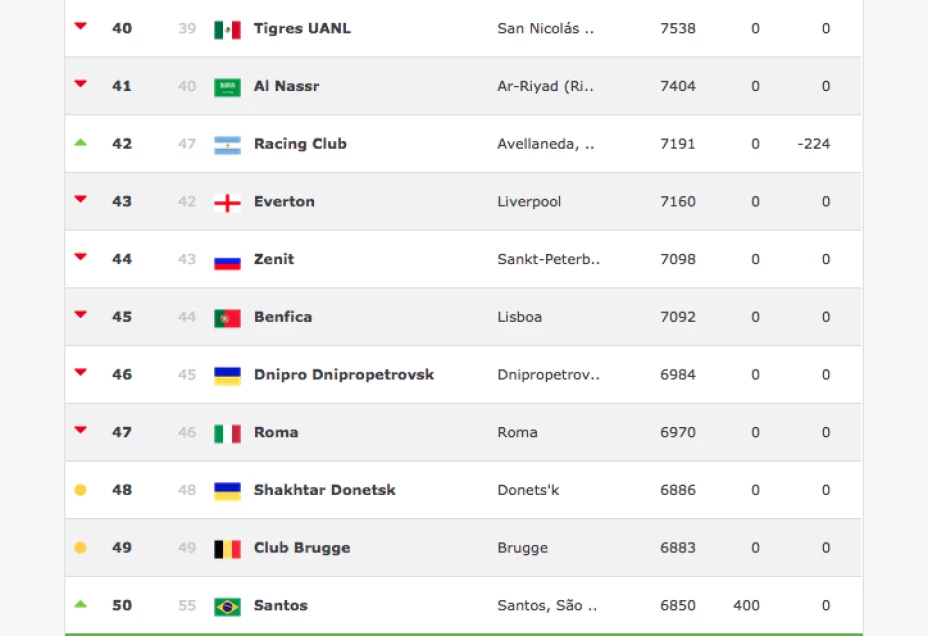Open the Dnipro Dnipropetrovsk club link
The height and width of the screenshot is (636, 928).
344,375
